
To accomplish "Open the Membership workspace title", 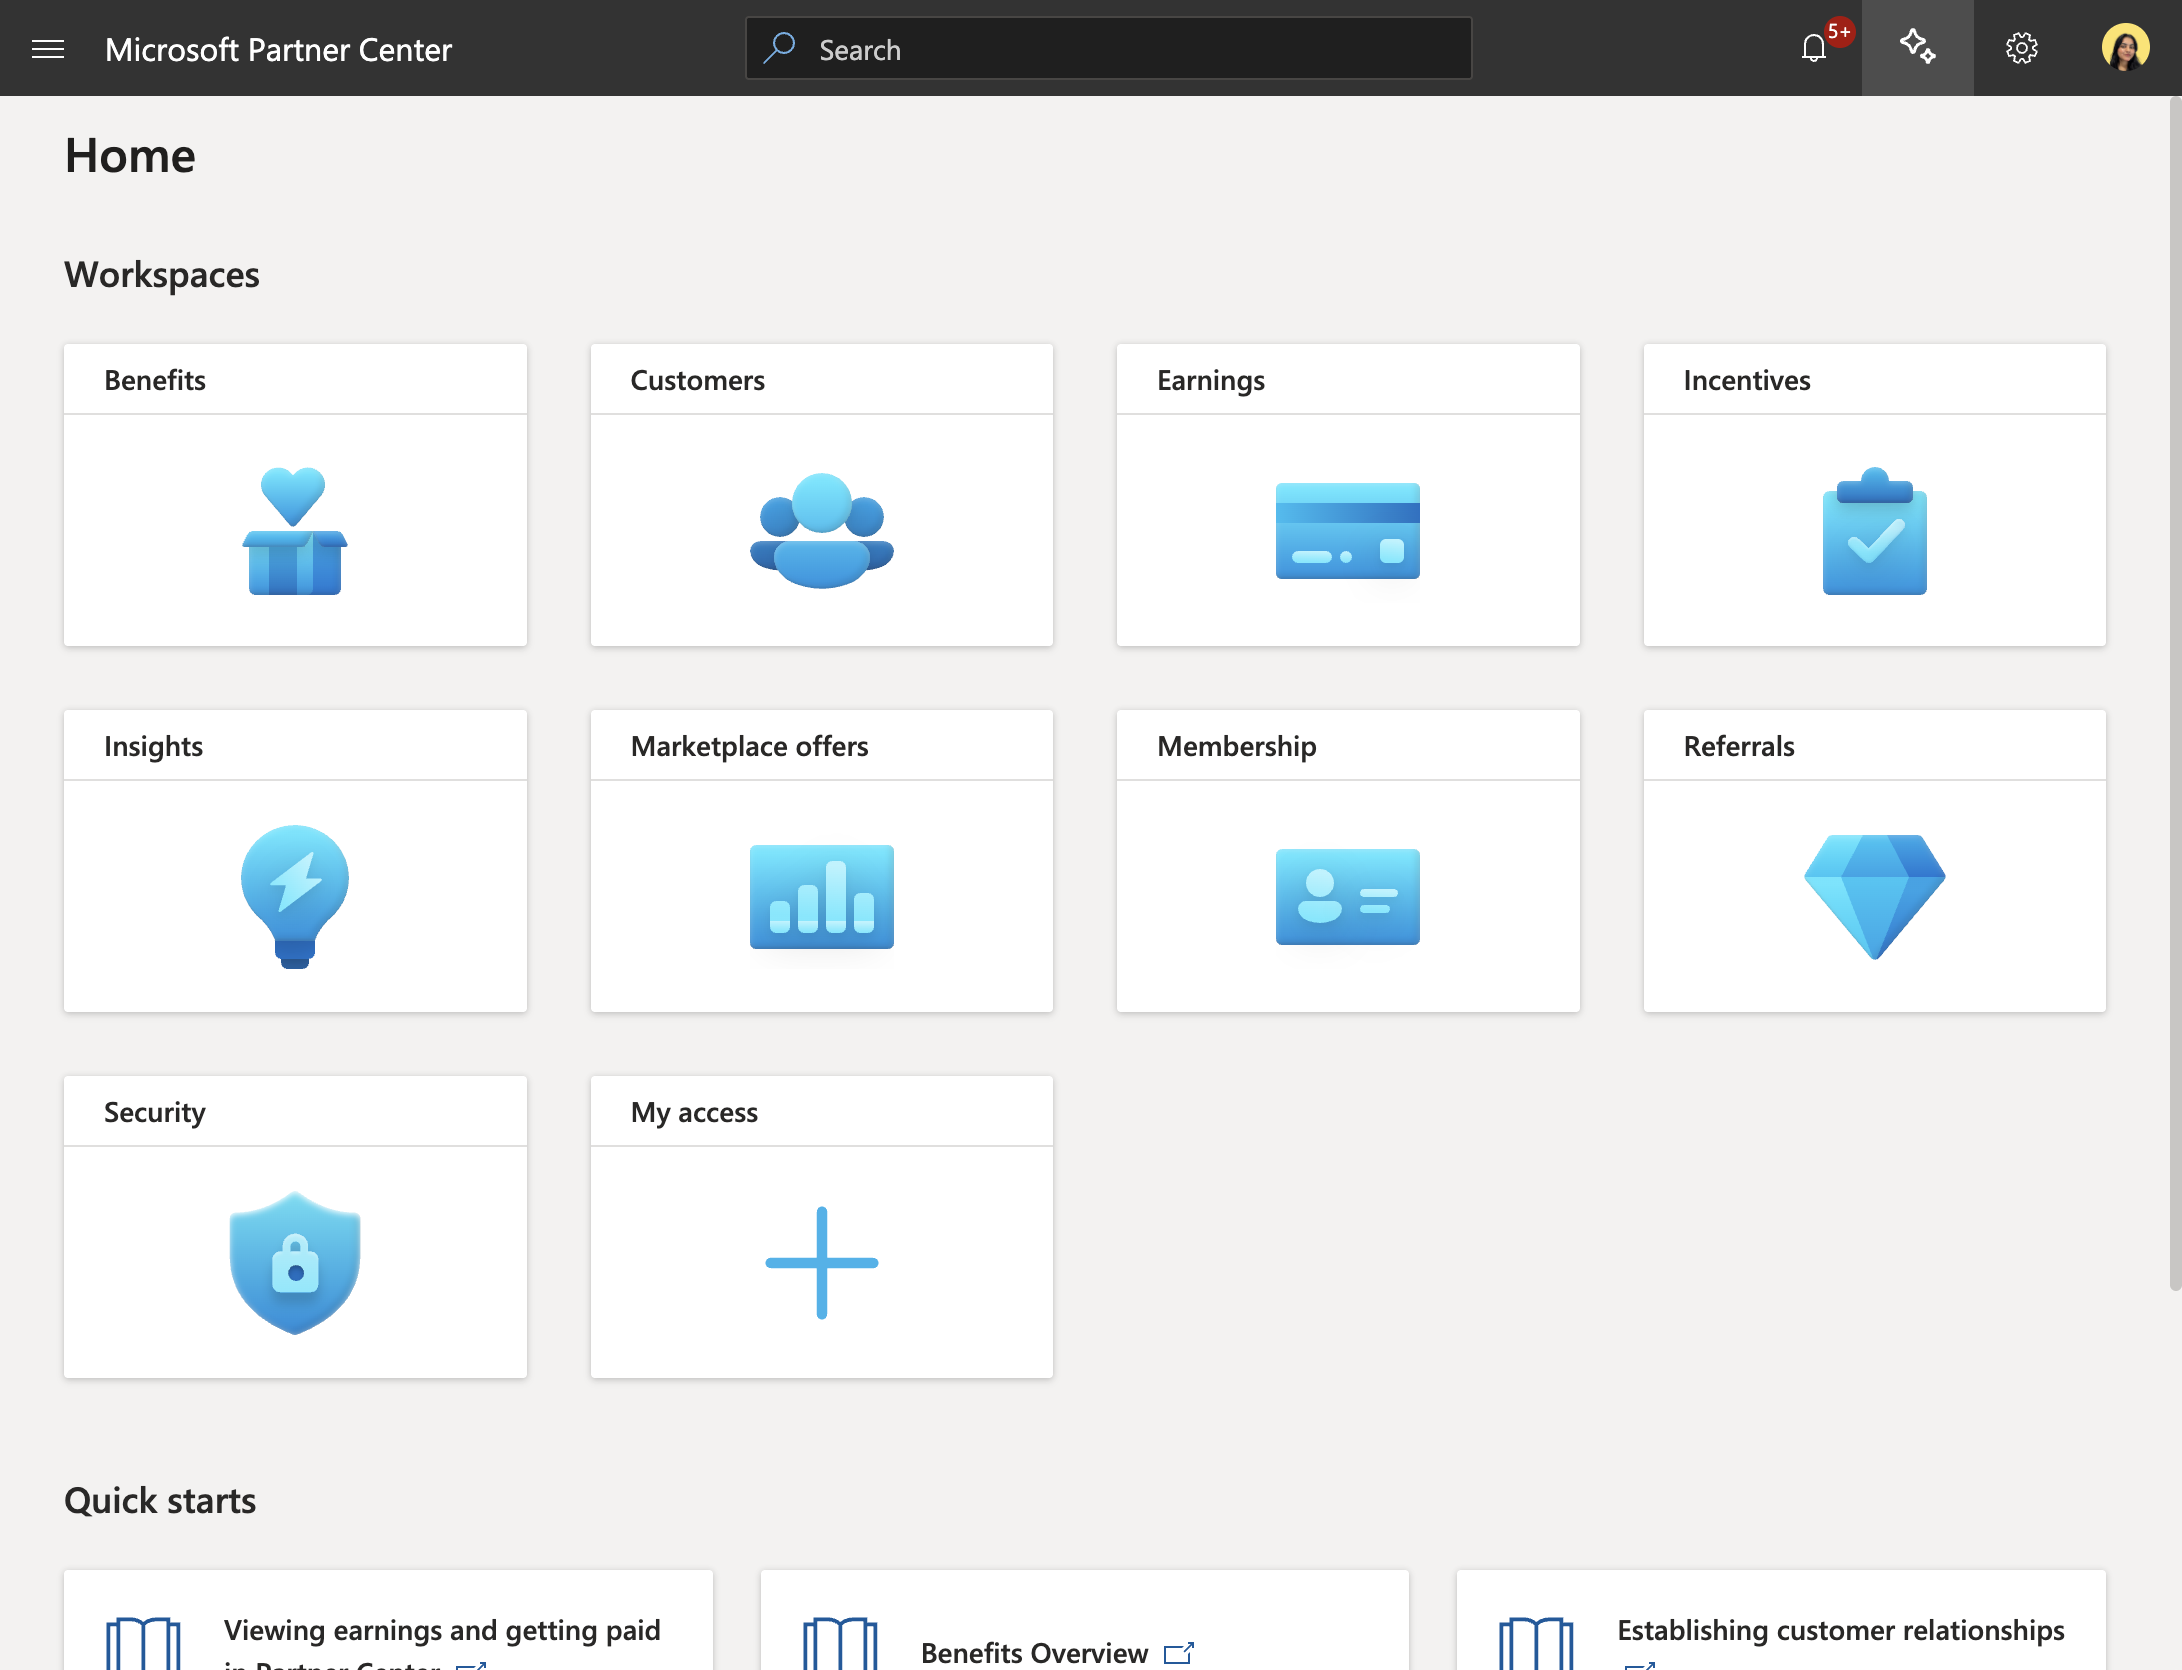I will click(1237, 746).
